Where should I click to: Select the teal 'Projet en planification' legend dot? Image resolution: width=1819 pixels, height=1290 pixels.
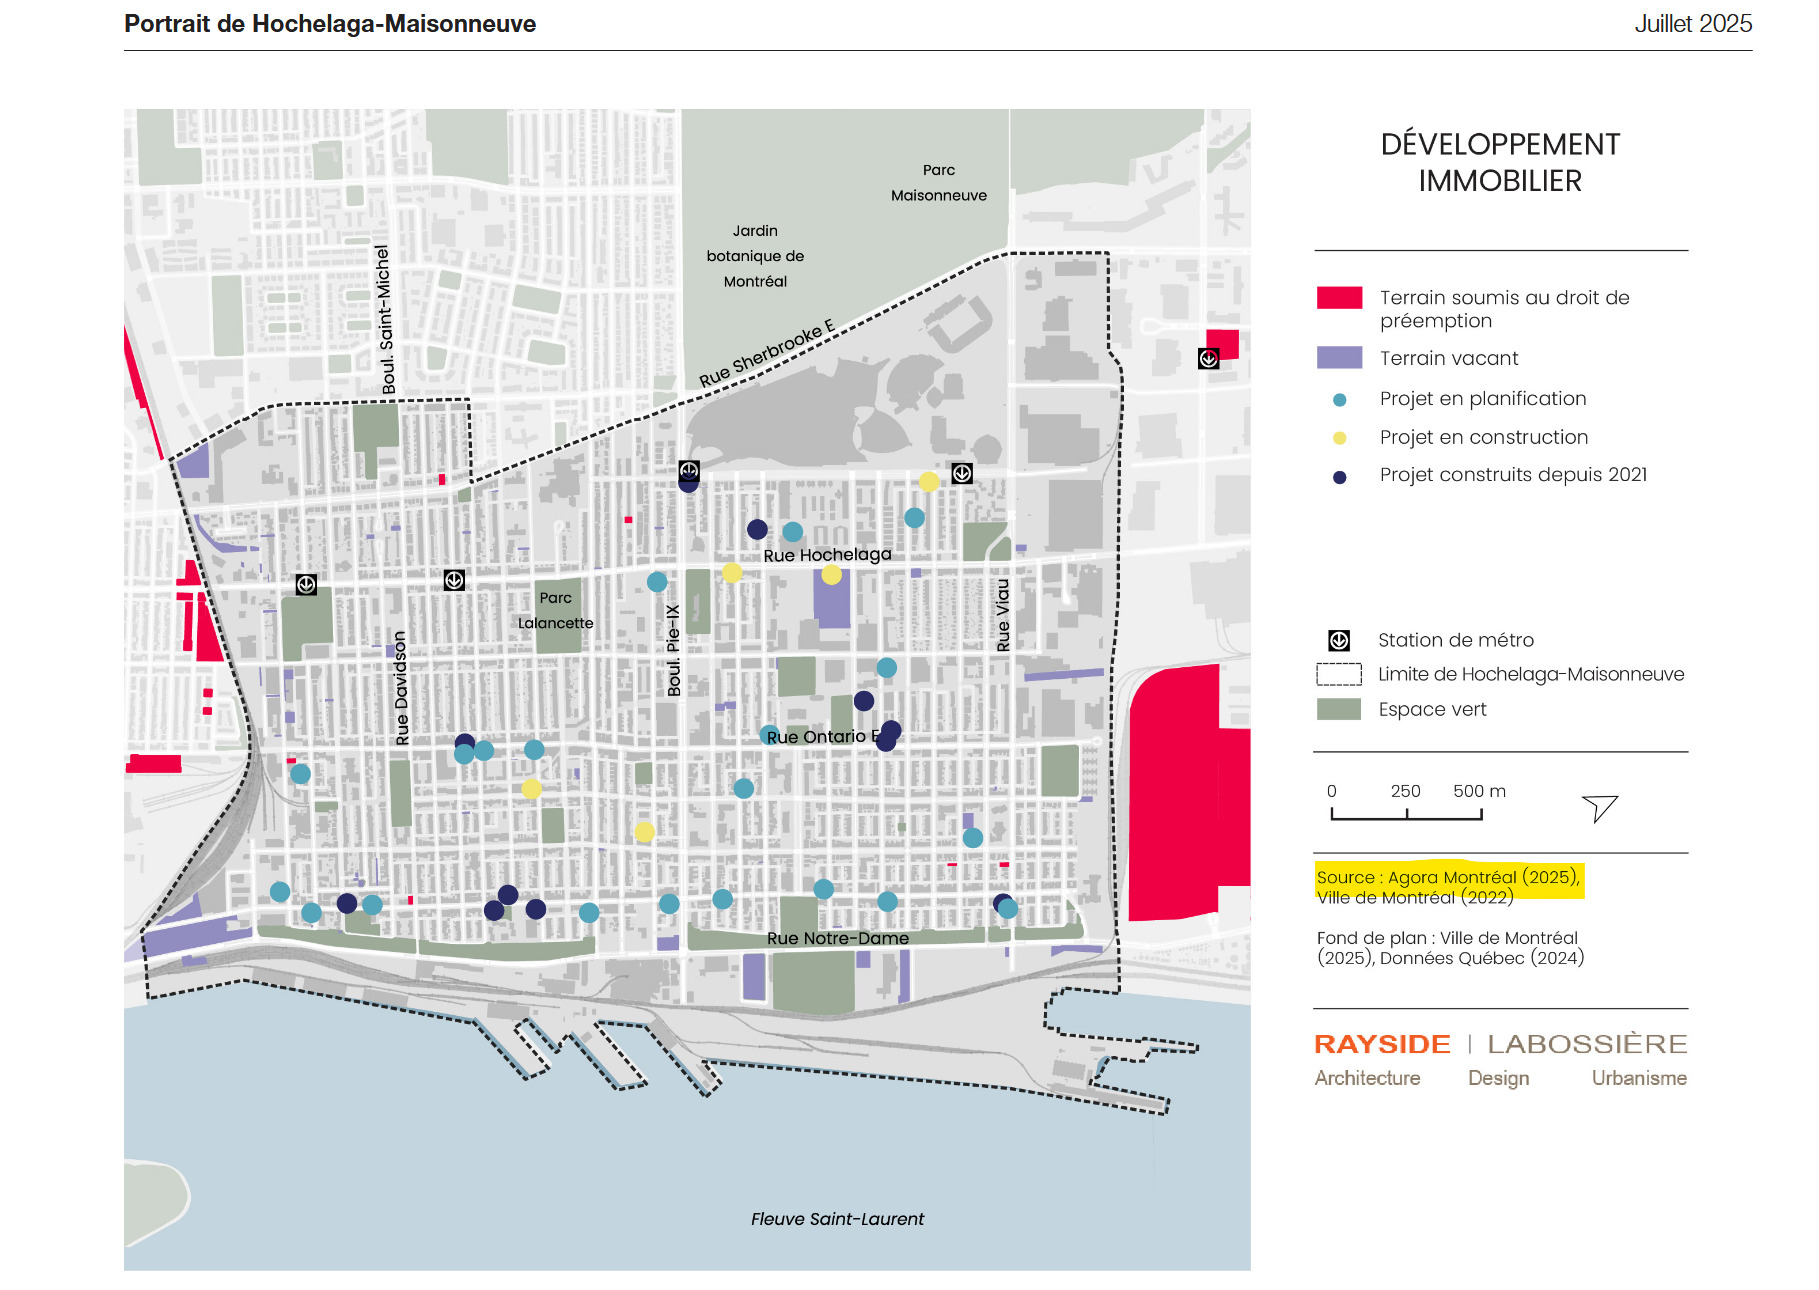point(1339,400)
